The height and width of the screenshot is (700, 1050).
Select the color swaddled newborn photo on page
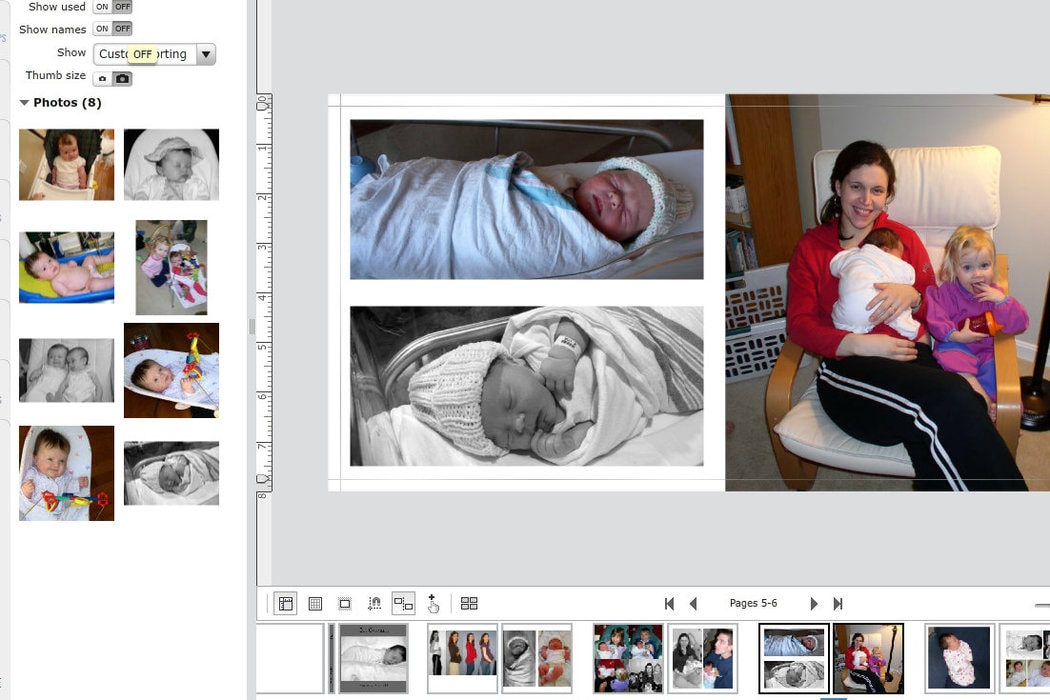click(526, 199)
